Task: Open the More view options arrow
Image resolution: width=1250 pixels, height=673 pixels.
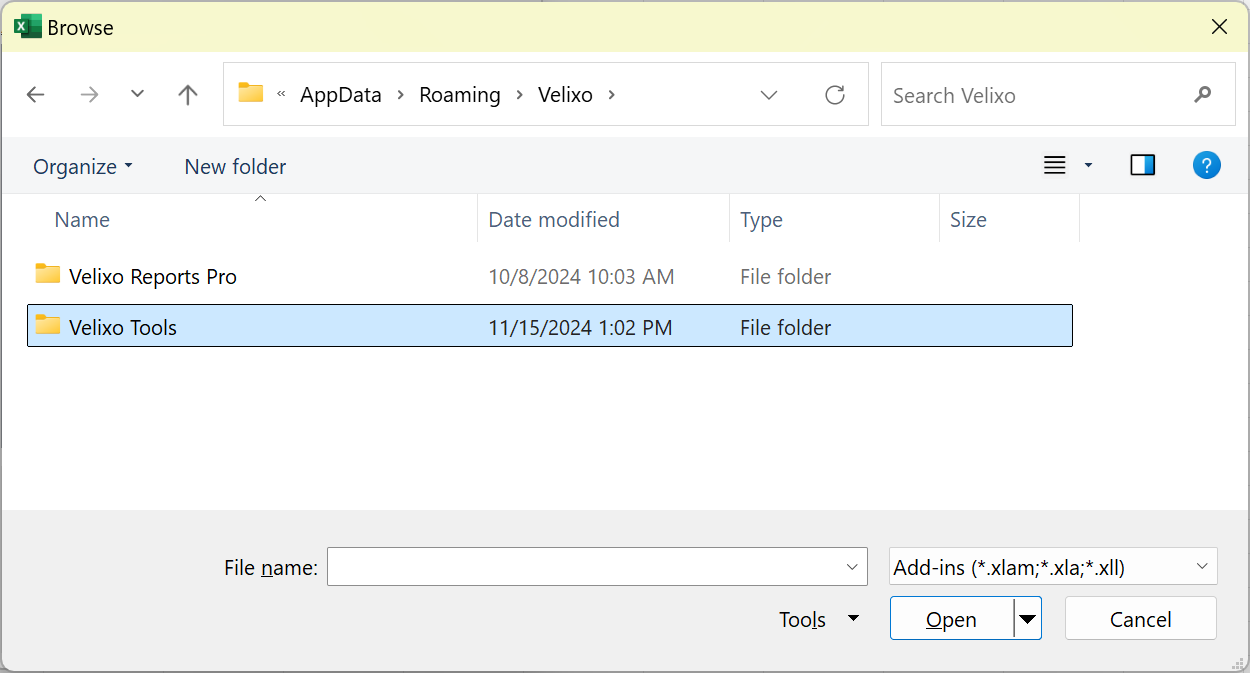Action: (1089, 165)
